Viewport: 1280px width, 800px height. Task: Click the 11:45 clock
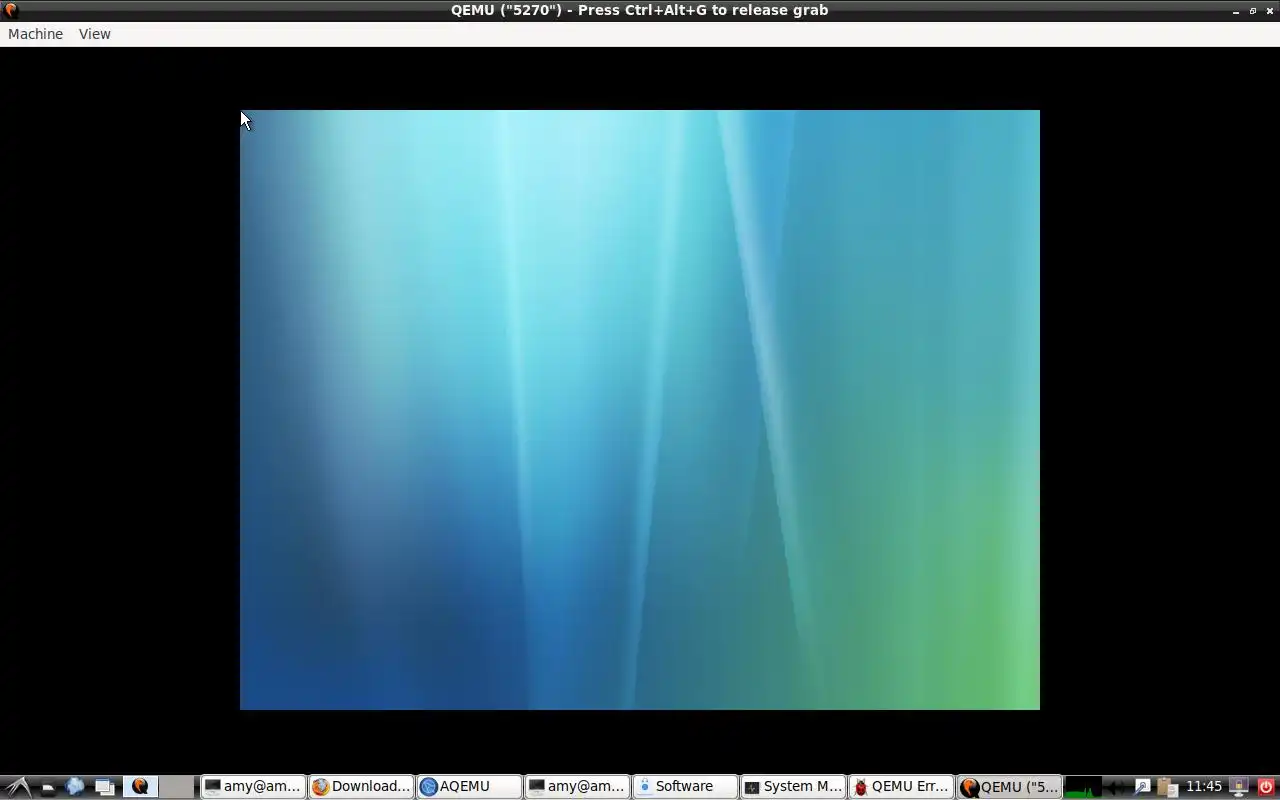tap(1204, 787)
